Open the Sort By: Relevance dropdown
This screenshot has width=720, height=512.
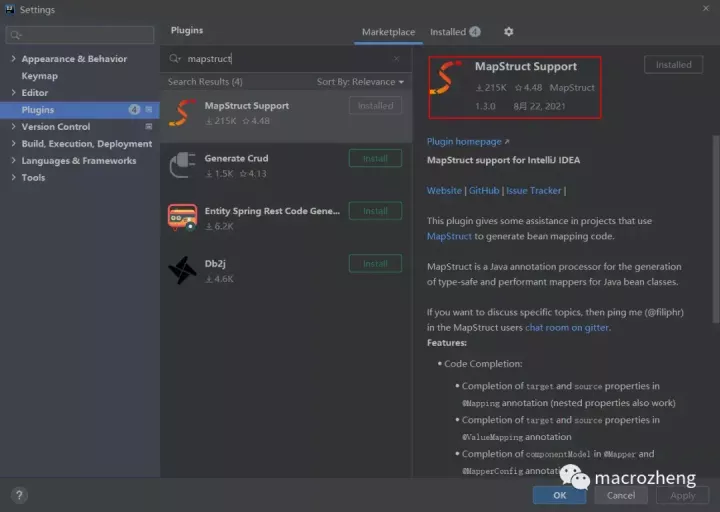(x=360, y=82)
